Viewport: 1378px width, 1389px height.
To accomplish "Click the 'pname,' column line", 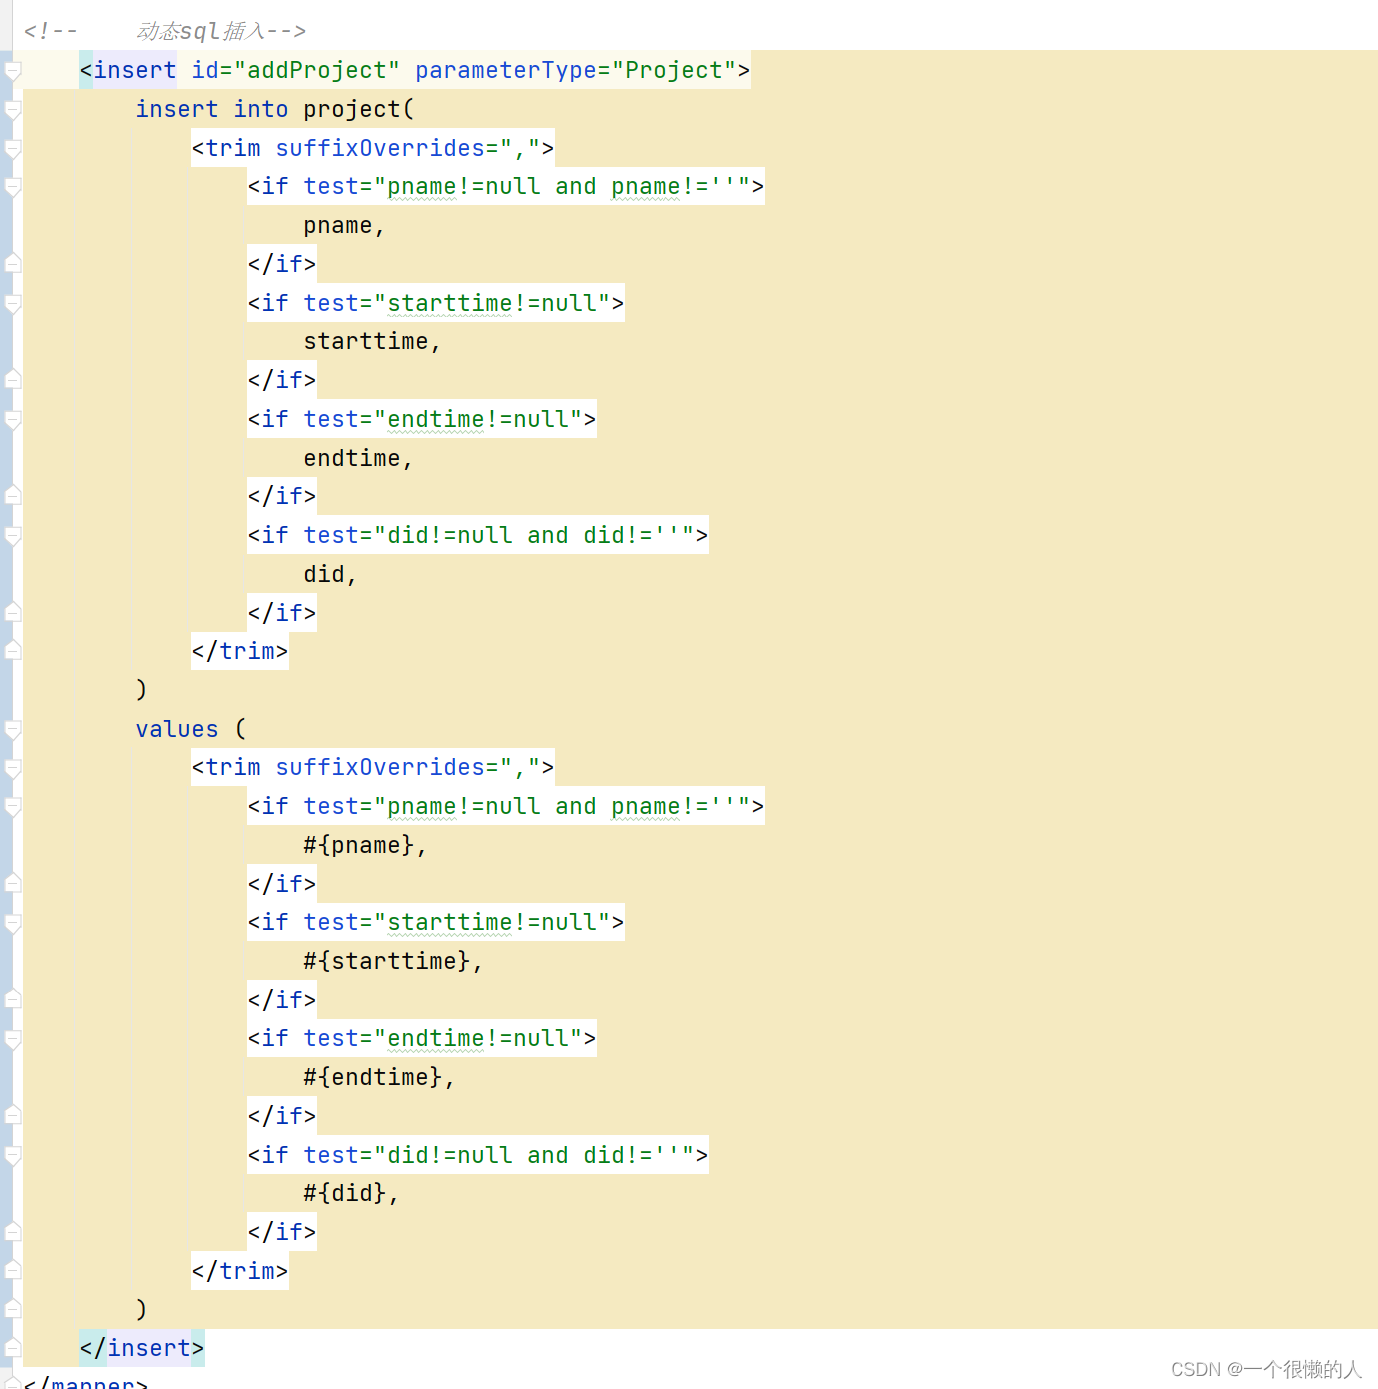I will pyautogui.click(x=344, y=226).
